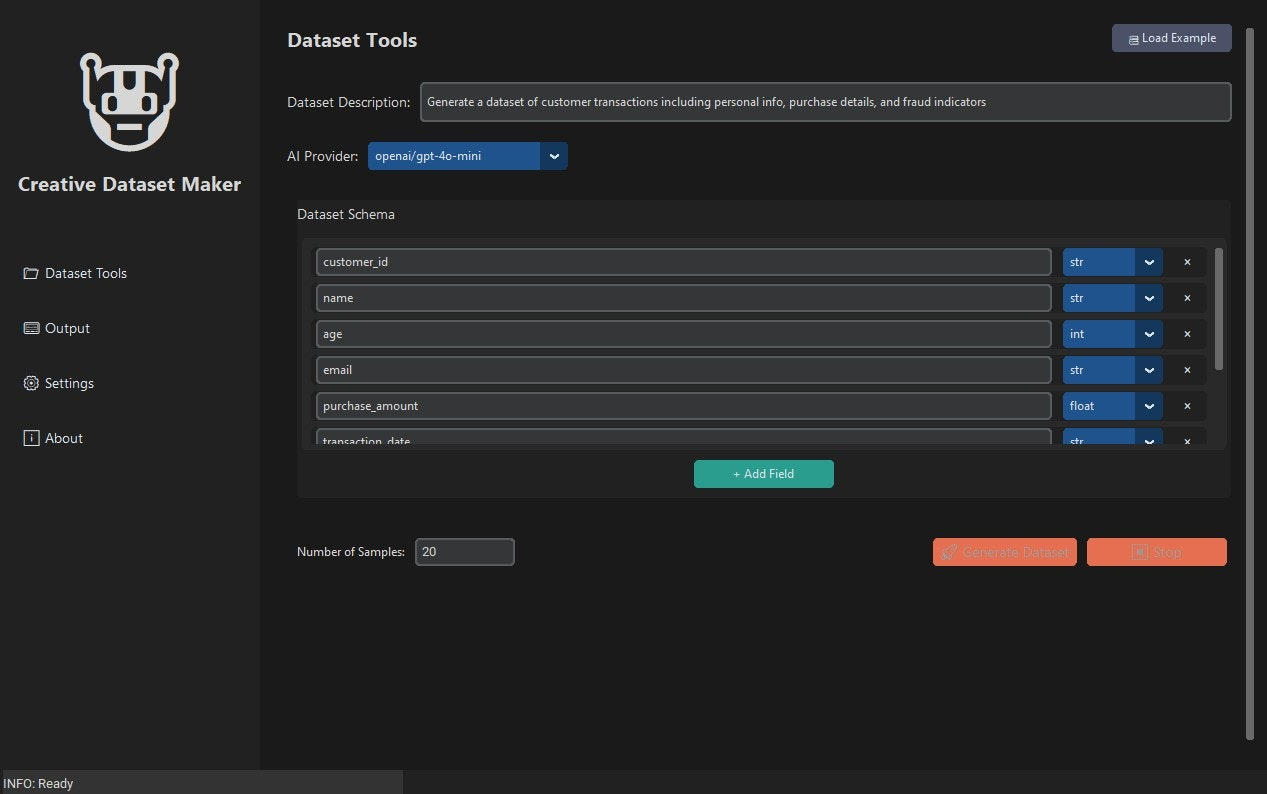Click the Stop button
Image resolution: width=1267 pixels, height=794 pixels.
coord(1156,552)
